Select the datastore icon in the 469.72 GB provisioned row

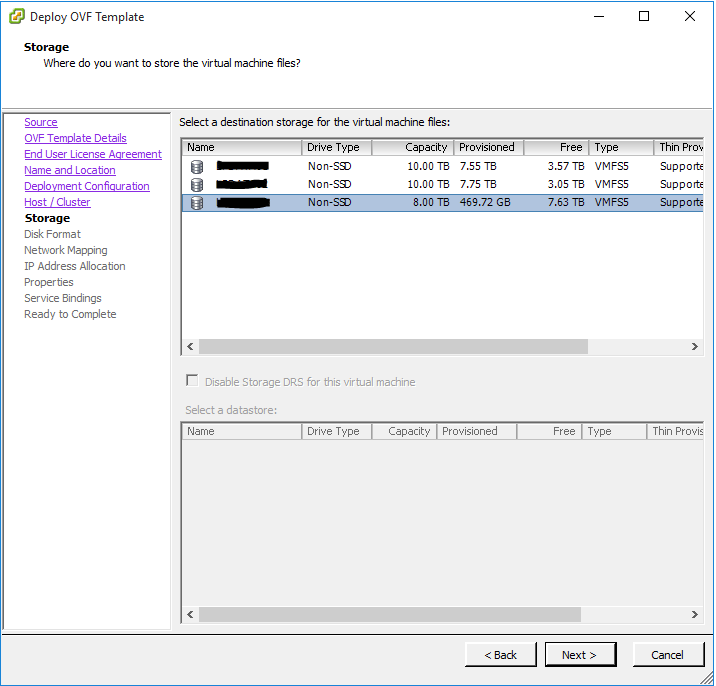tap(197, 202)
